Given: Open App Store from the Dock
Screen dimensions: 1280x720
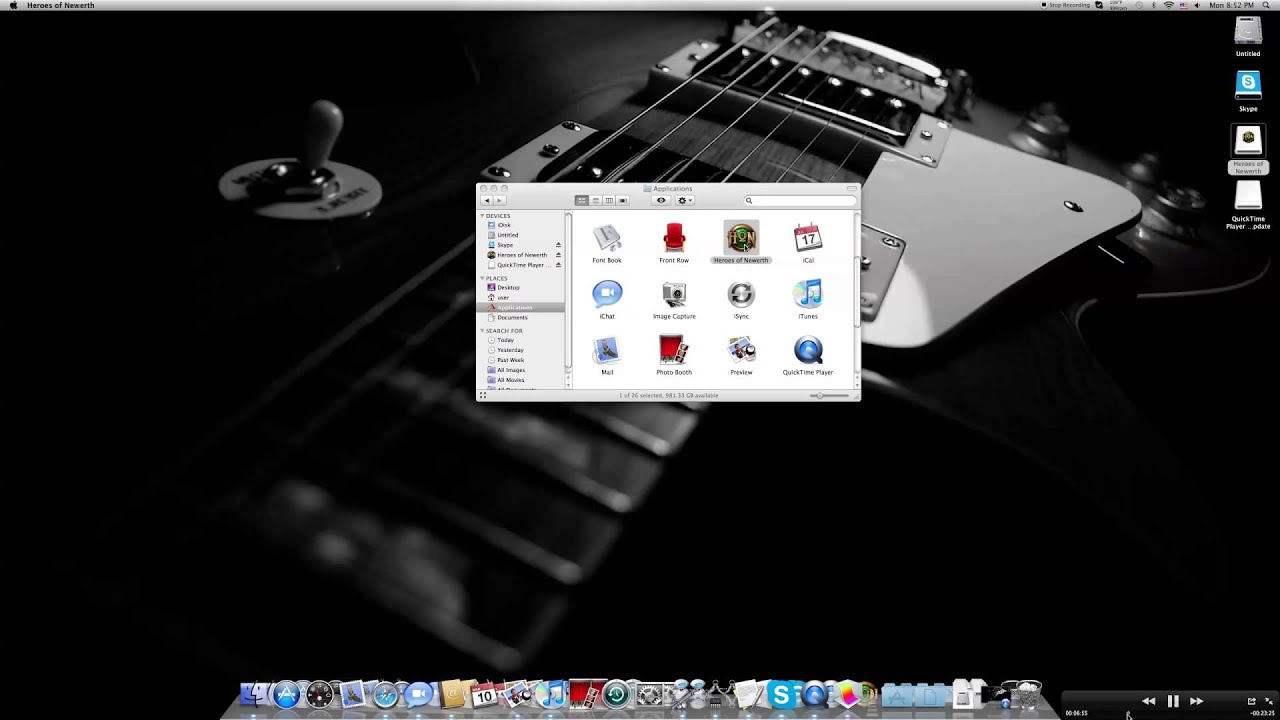Looking at the screenshot, I should (x=287, y=694).
